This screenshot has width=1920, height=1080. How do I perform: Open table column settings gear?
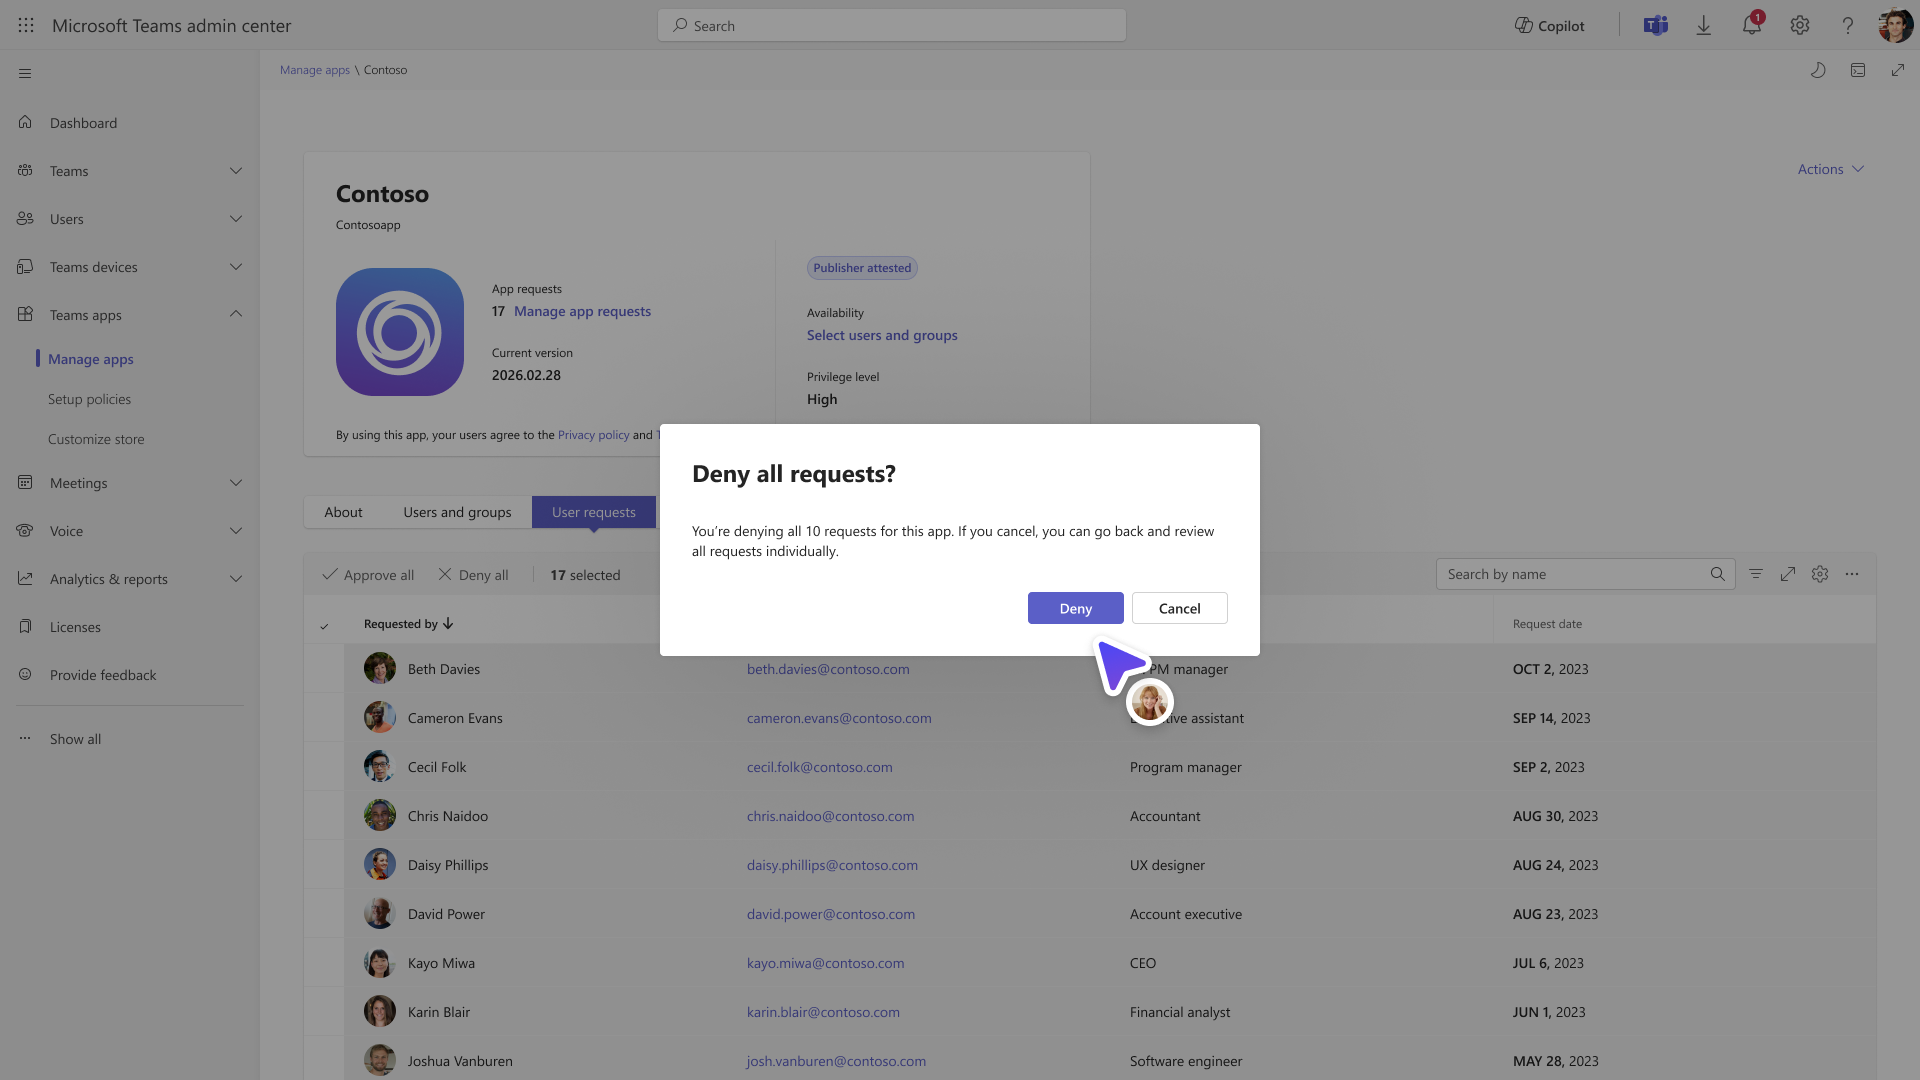point(1820,574)
